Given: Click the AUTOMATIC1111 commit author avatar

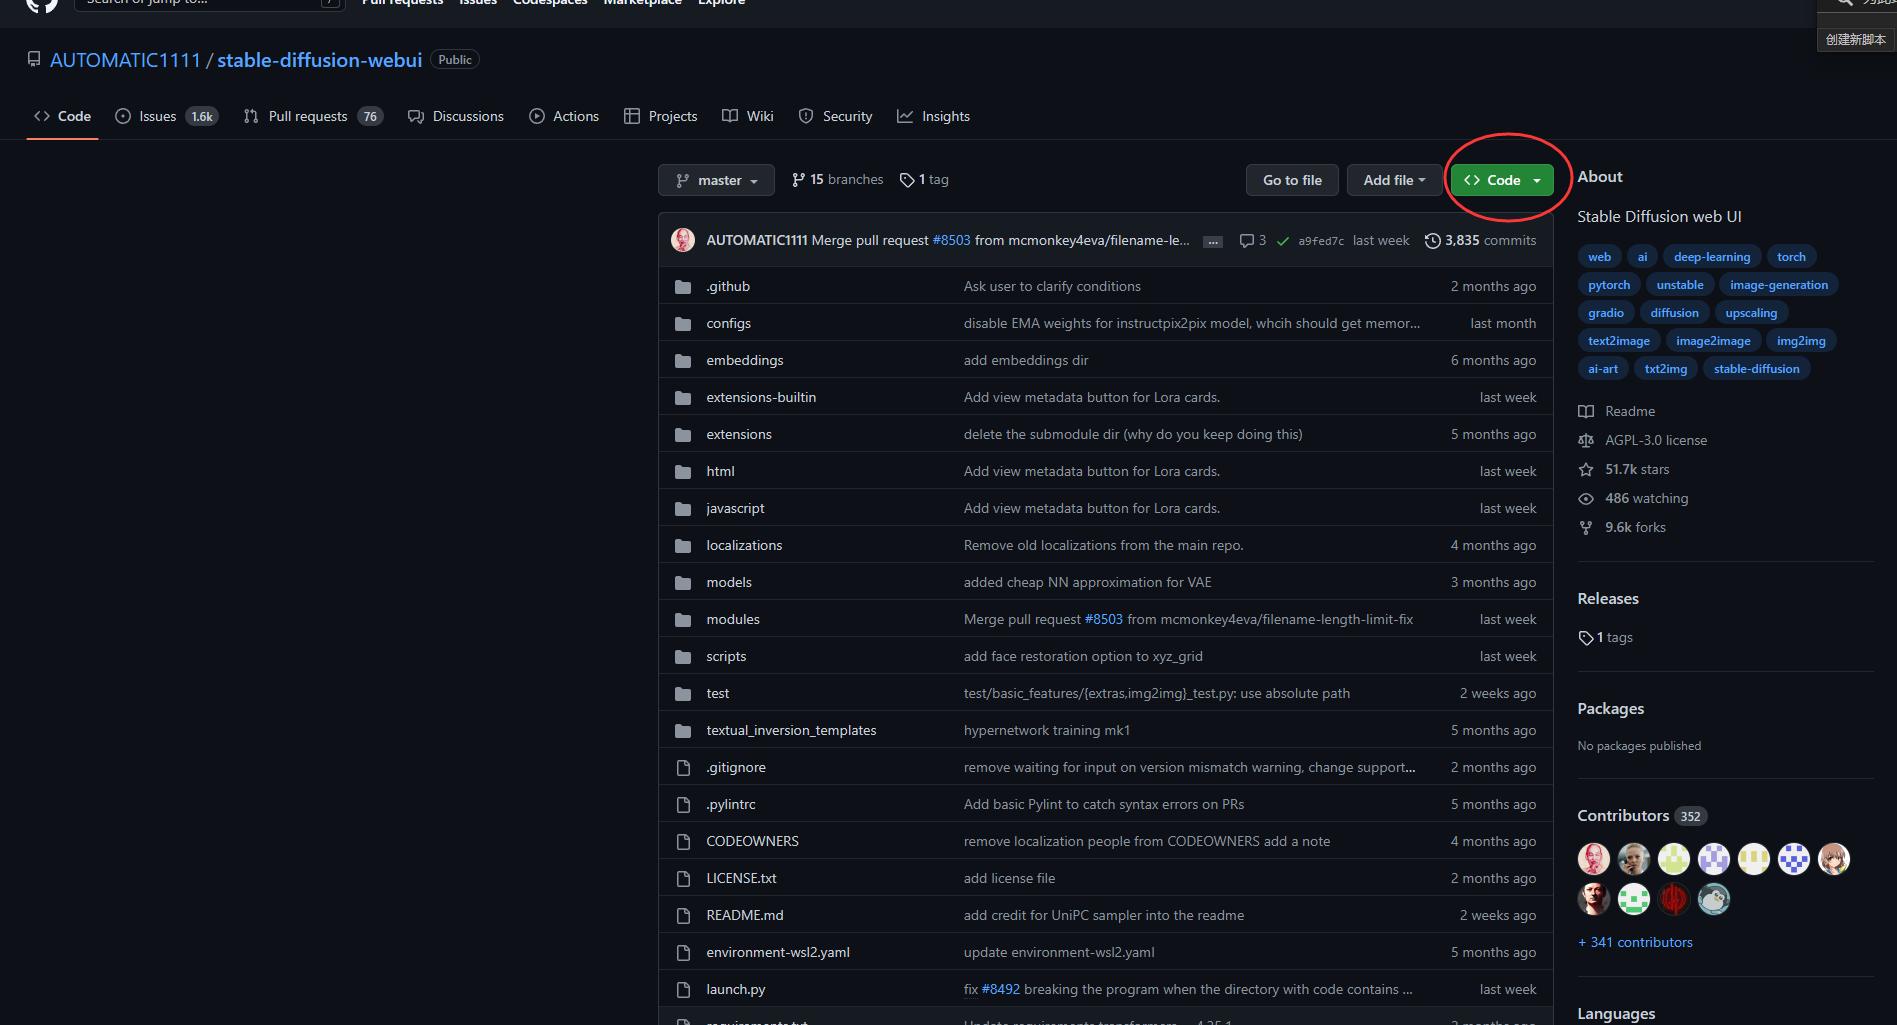Looking at the screenshot, I should pos(683,241).
